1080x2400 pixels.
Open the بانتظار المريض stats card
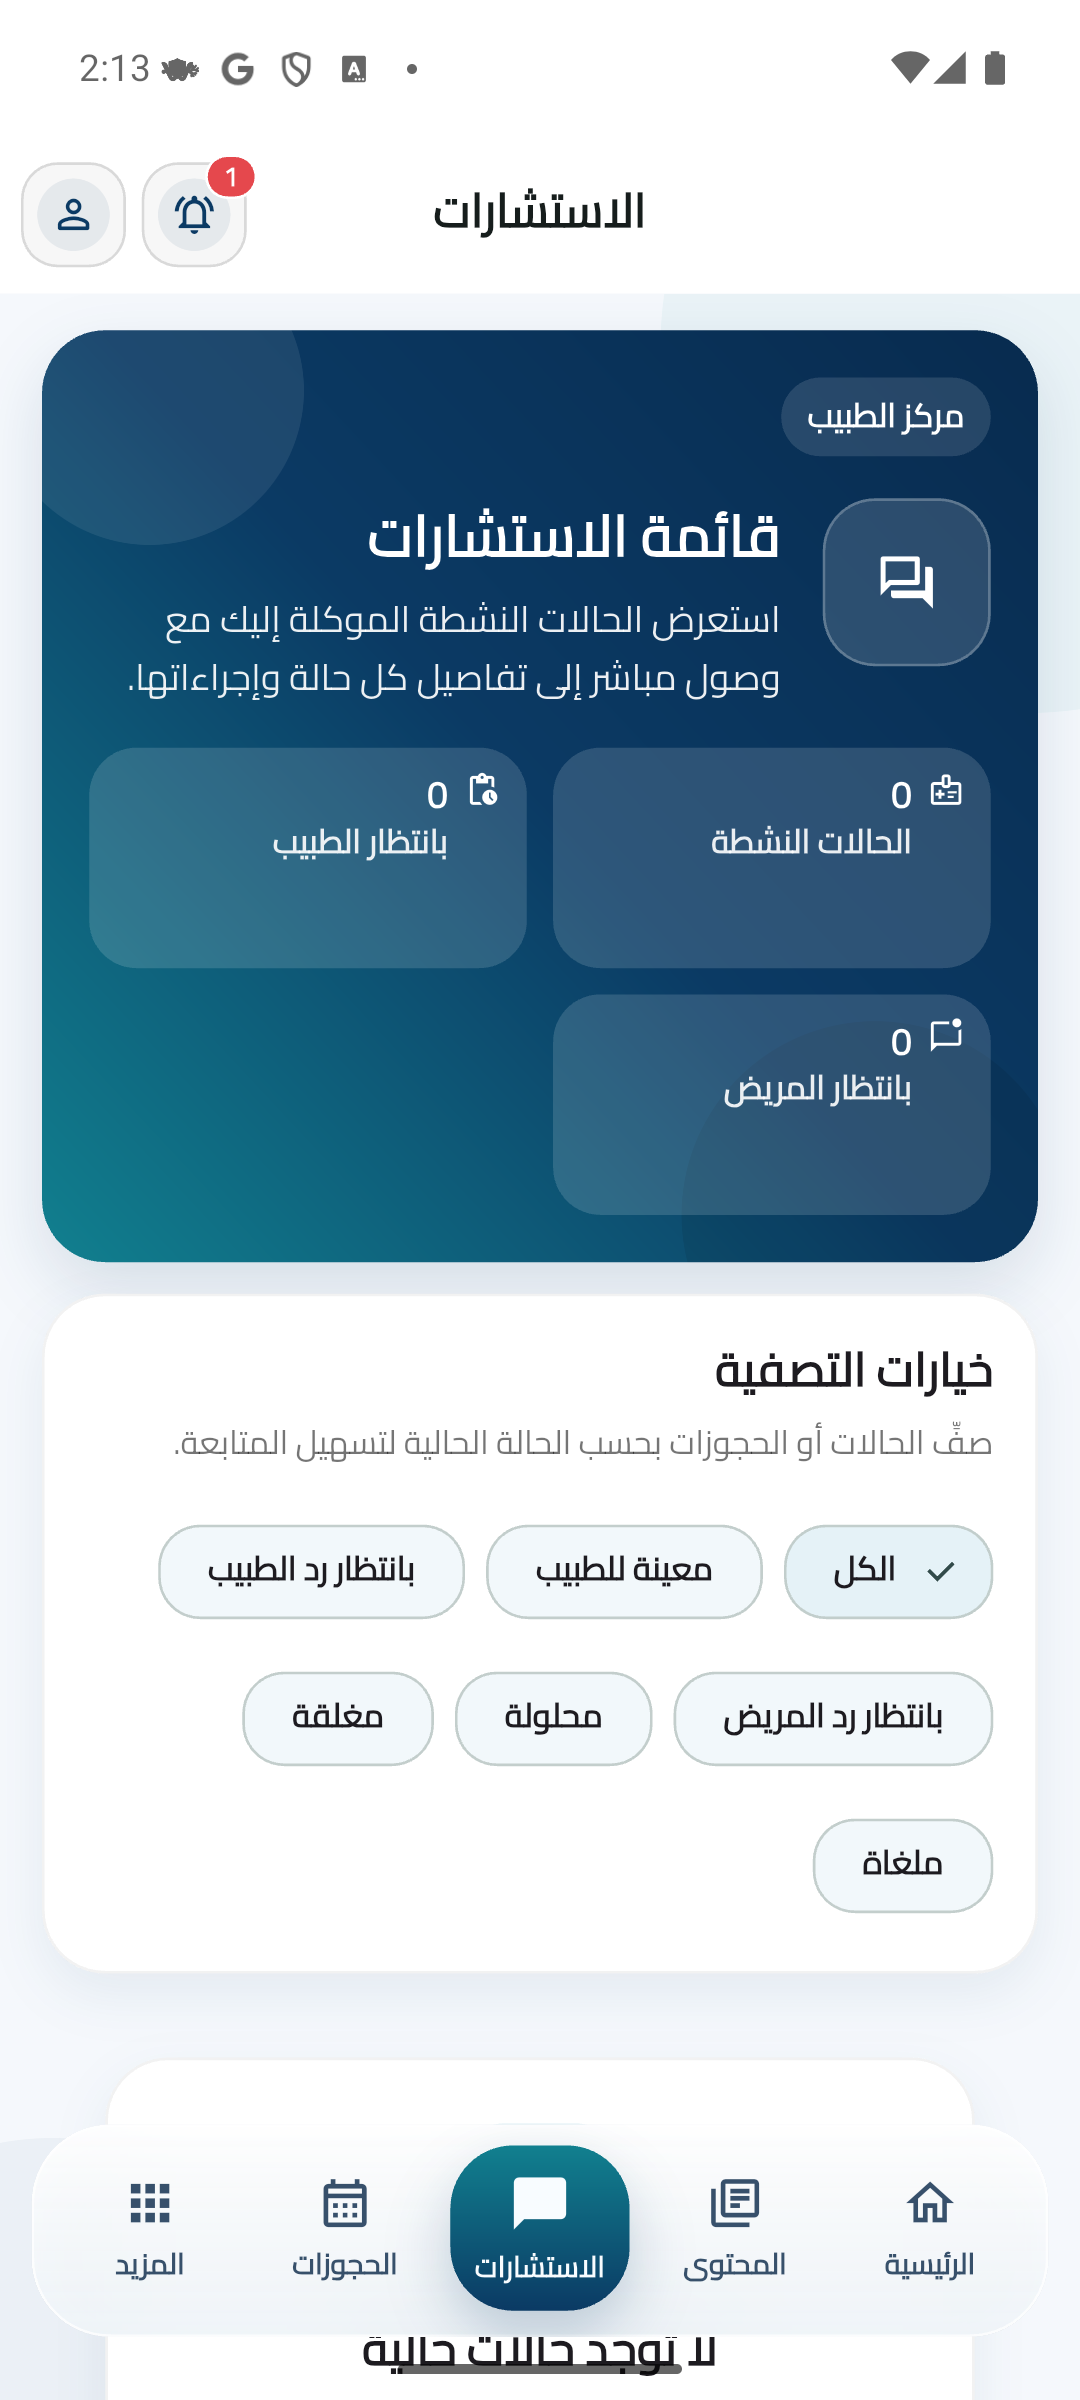[x=771, y=1104]
